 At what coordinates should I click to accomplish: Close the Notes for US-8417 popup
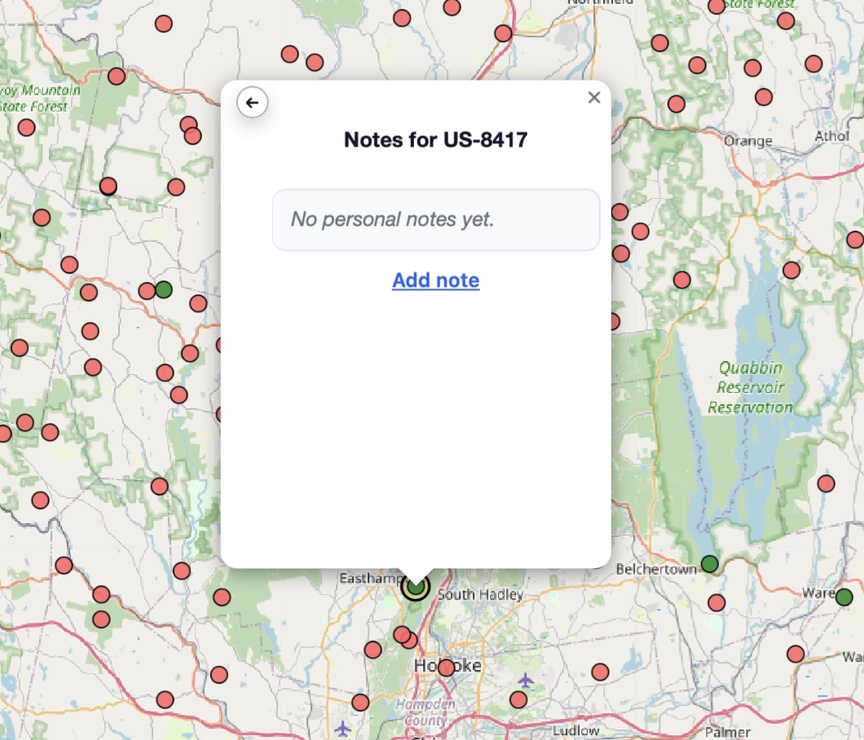tap(594, 97)
